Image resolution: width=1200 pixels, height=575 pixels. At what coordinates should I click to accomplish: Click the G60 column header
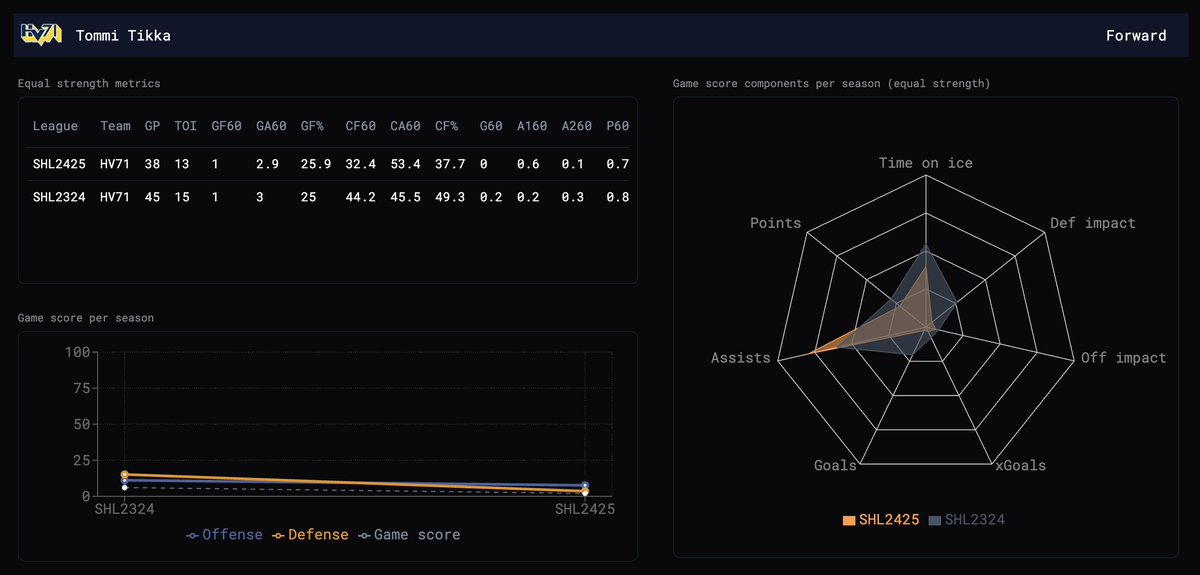(x=491, y=126)
